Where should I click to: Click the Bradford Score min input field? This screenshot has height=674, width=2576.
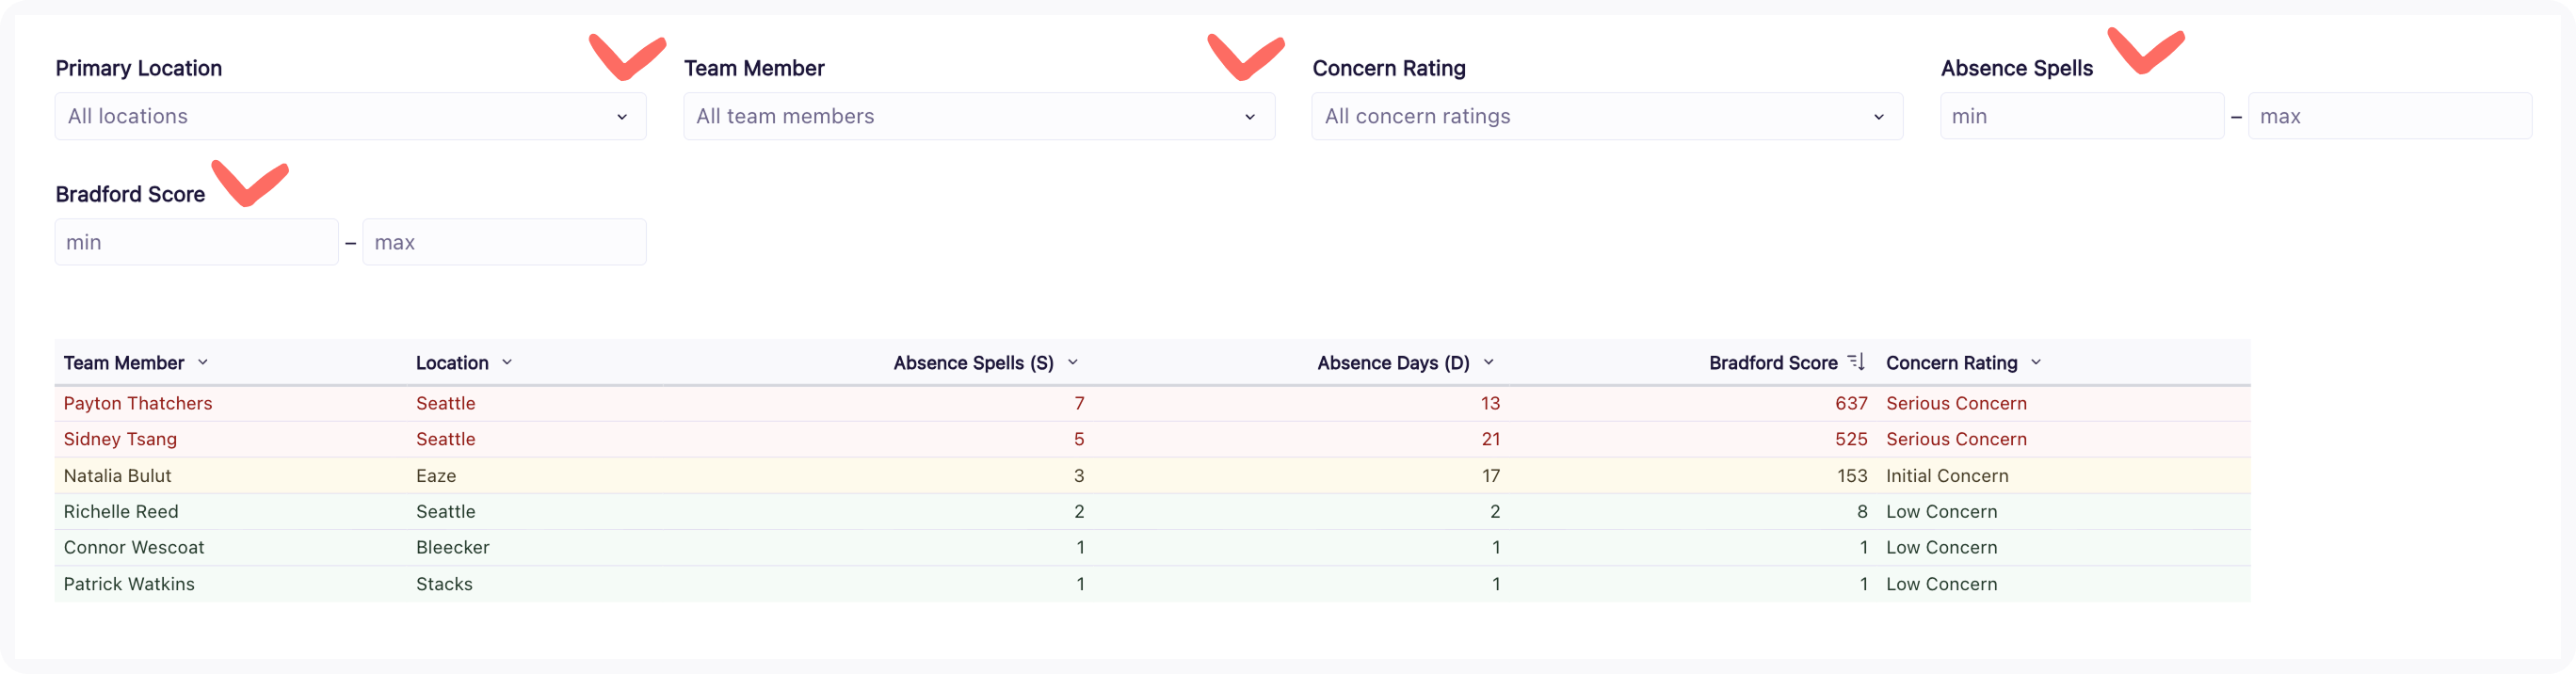point(196,241)
